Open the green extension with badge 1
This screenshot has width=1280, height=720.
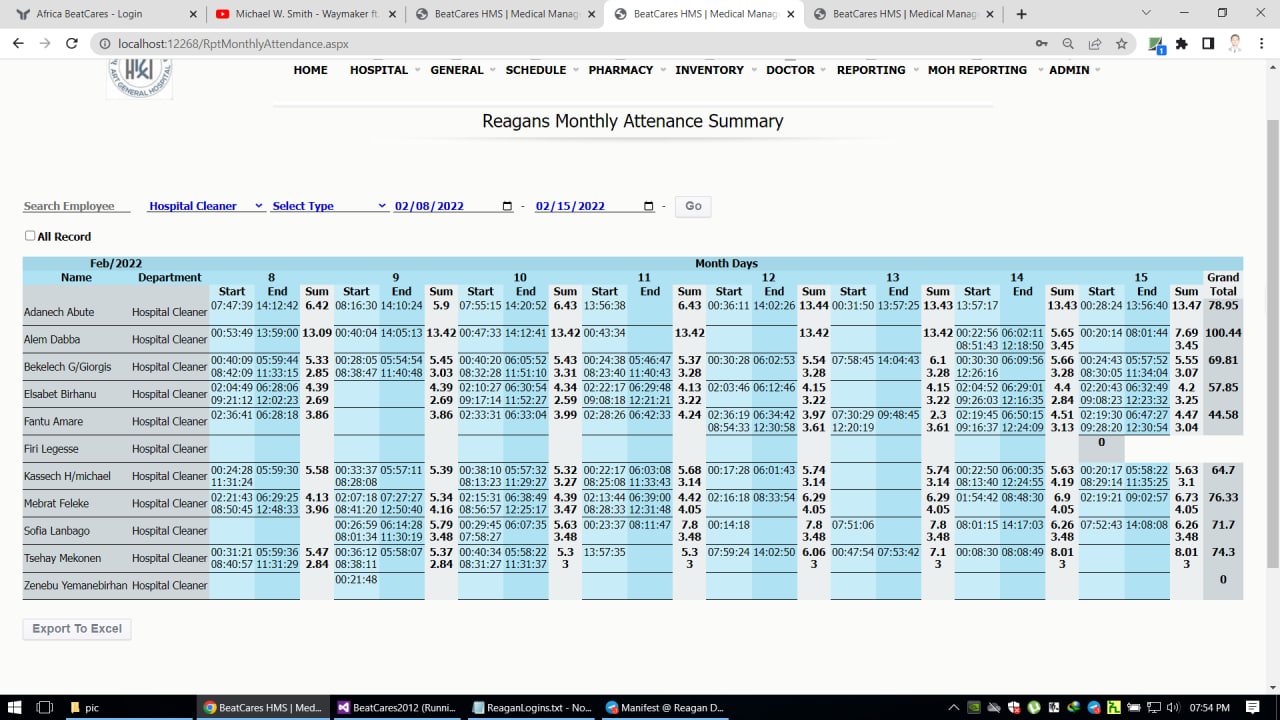(1156, 44)
